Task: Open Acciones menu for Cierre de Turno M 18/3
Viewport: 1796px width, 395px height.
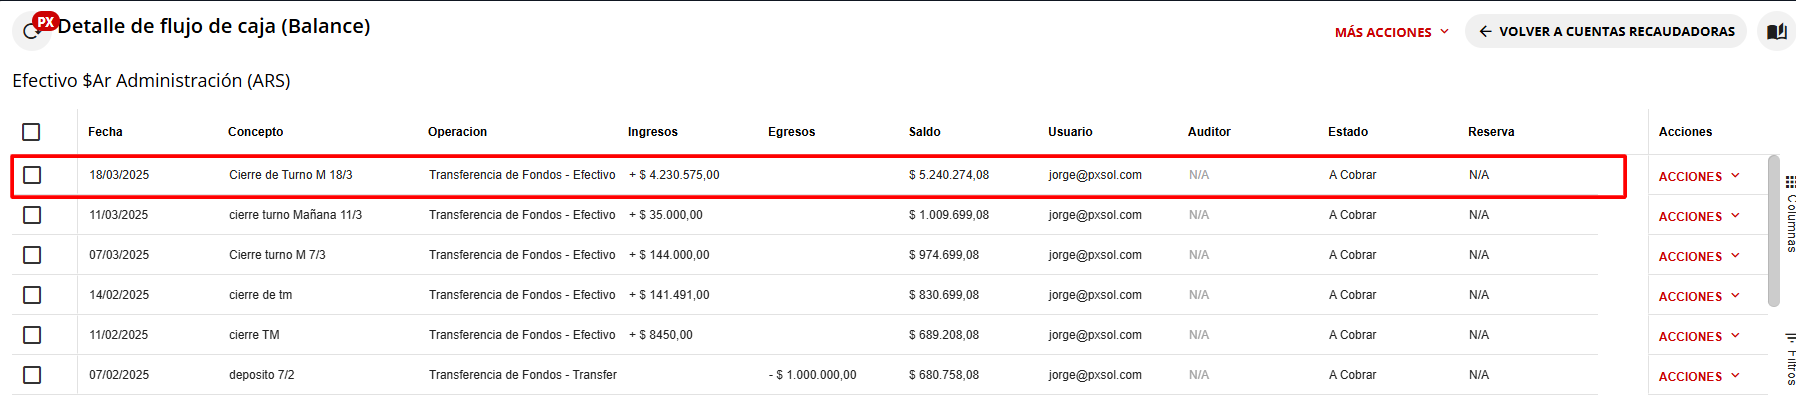Action: [x=1699, y=176]
